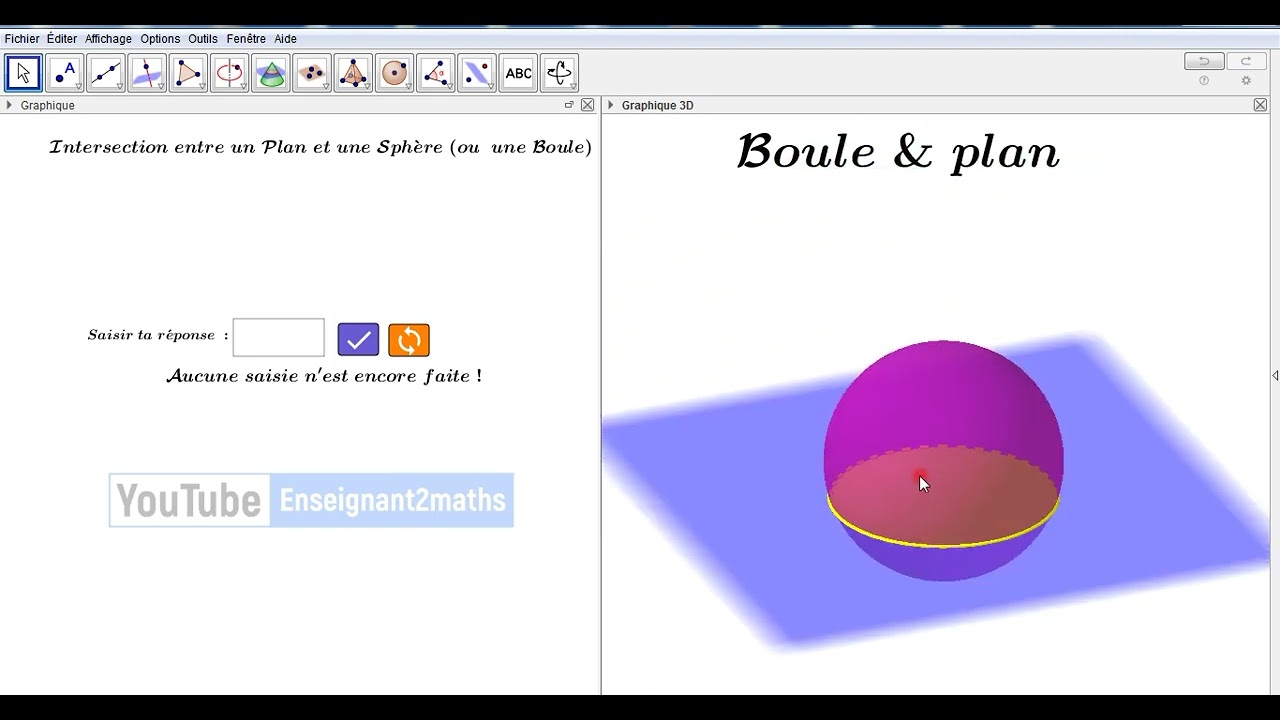Select the Rotate 3D view tool
Viewport: 1280px width, 720px height.
tap(559, 73)
